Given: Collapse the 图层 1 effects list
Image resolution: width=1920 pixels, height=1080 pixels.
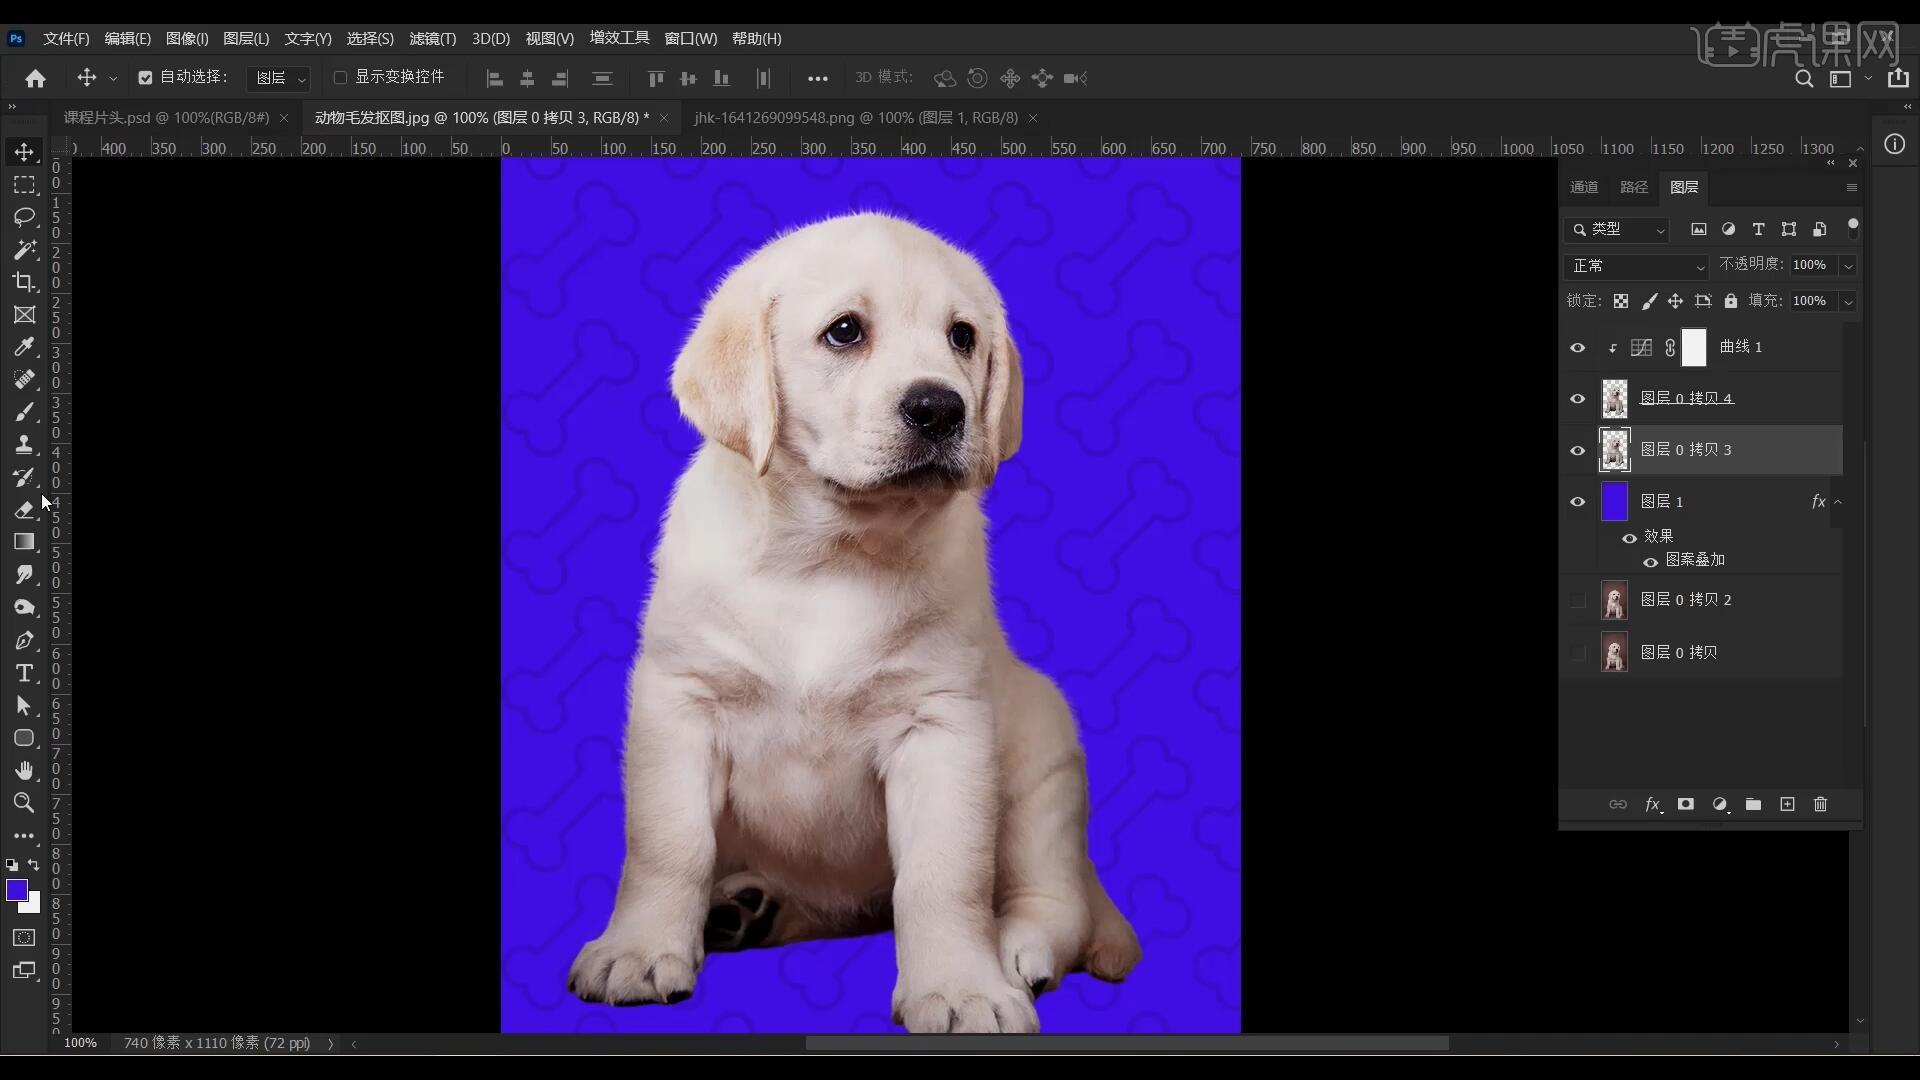Looking at the screenshot, I should [x=1838, y=502].
